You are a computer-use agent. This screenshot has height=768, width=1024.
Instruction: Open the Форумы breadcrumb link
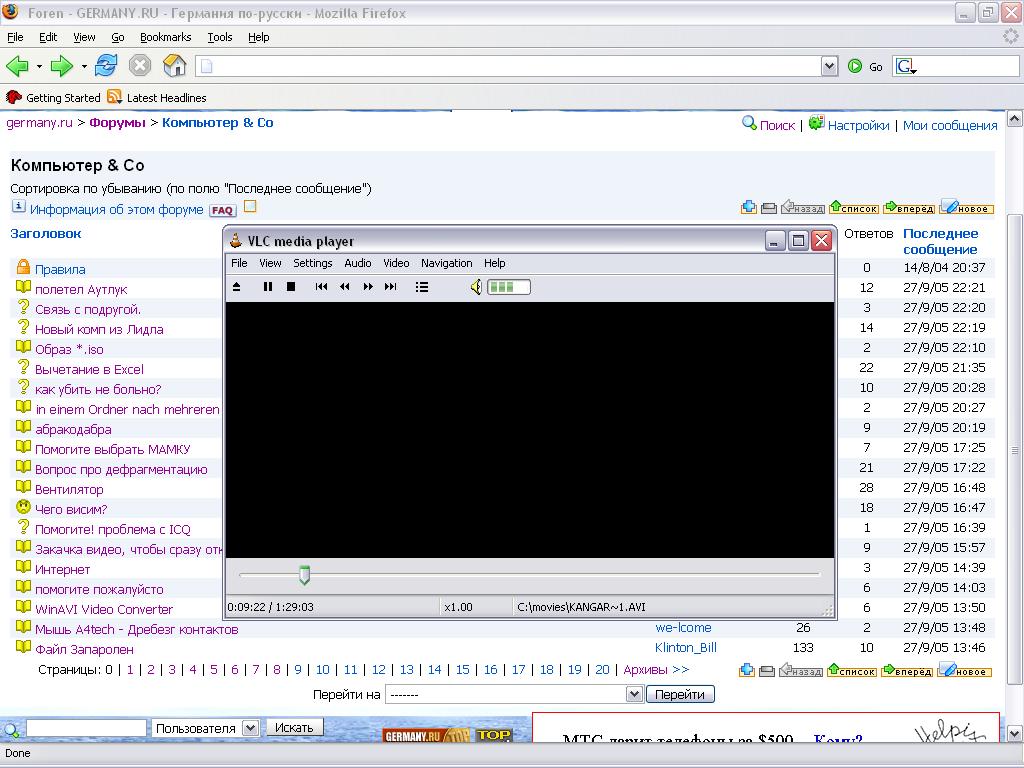118,123
